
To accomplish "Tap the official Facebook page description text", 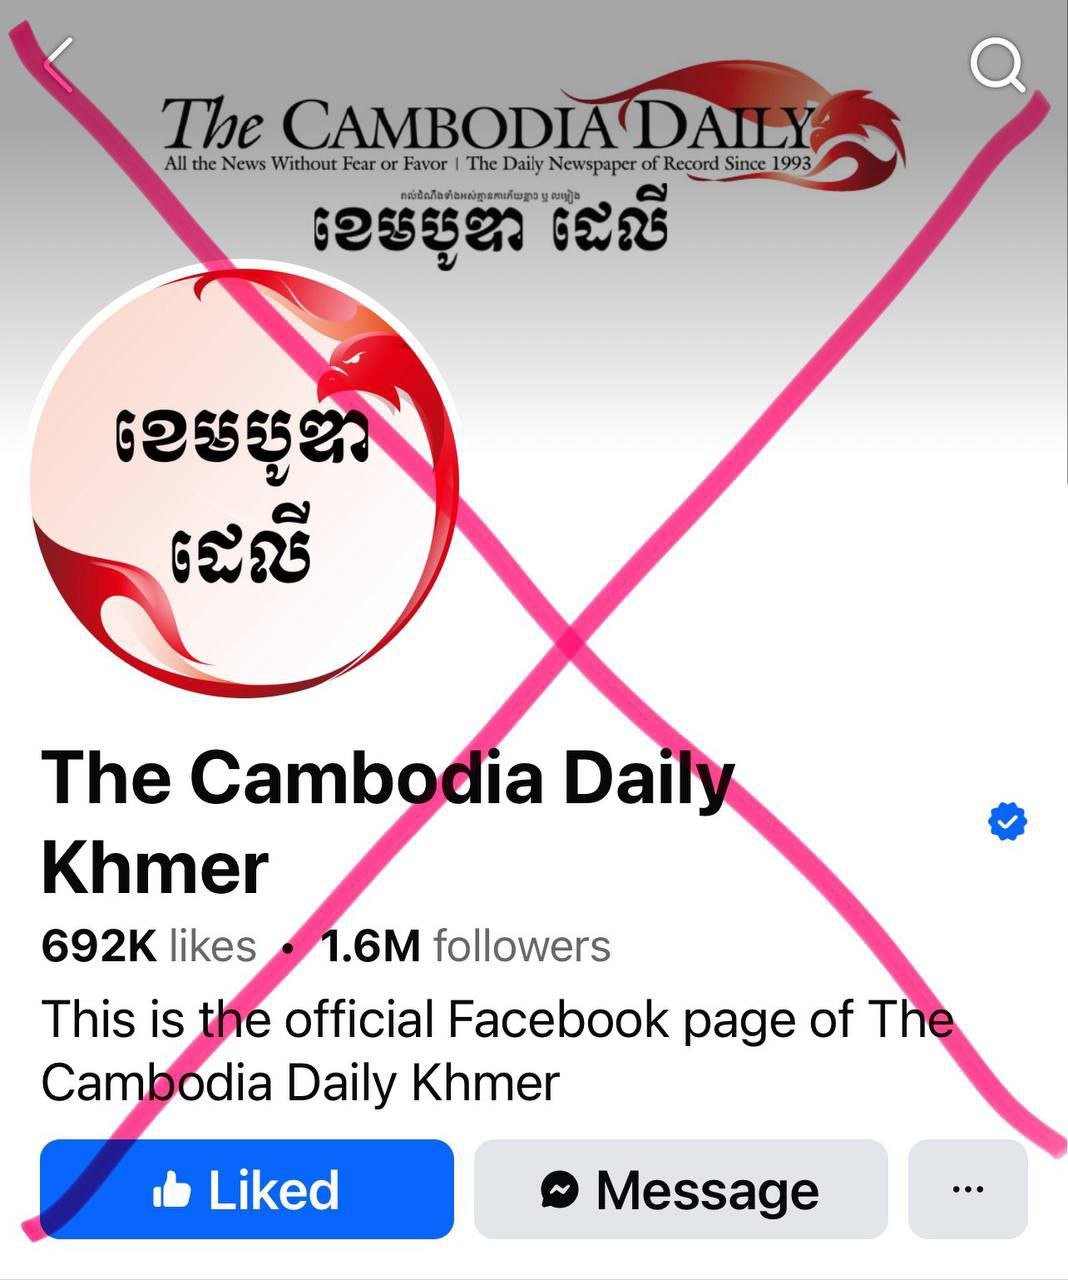I will coord(497,1051).
